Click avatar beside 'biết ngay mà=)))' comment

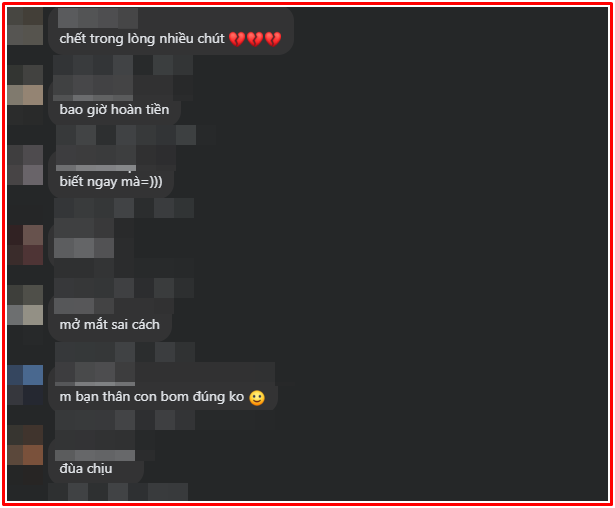coord(25,165)
